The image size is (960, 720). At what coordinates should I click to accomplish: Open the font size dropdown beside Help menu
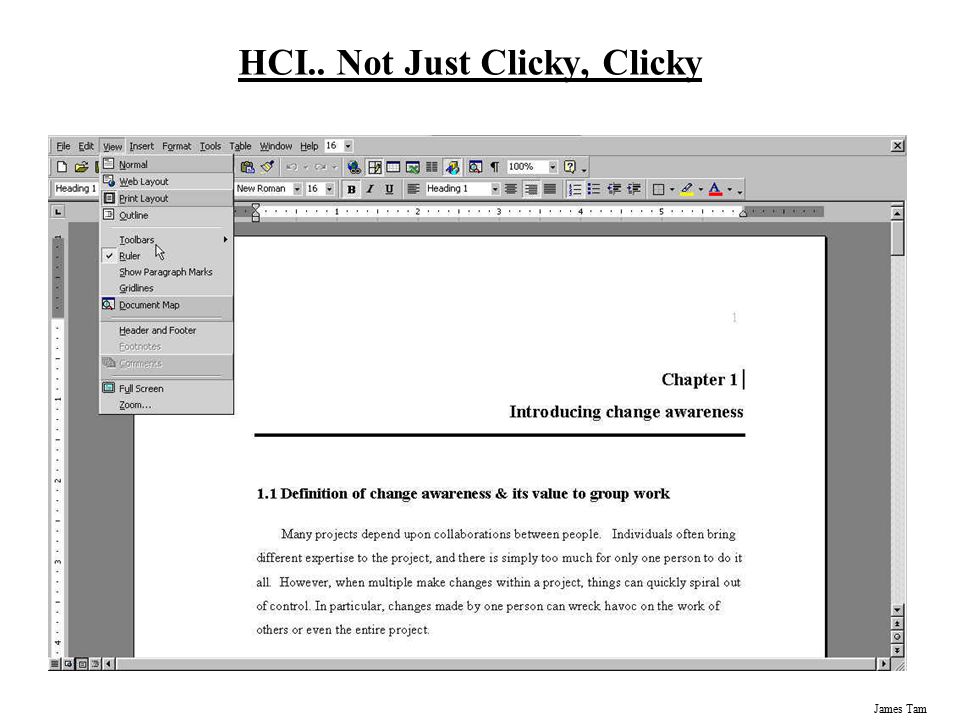[x=348, y=146]
